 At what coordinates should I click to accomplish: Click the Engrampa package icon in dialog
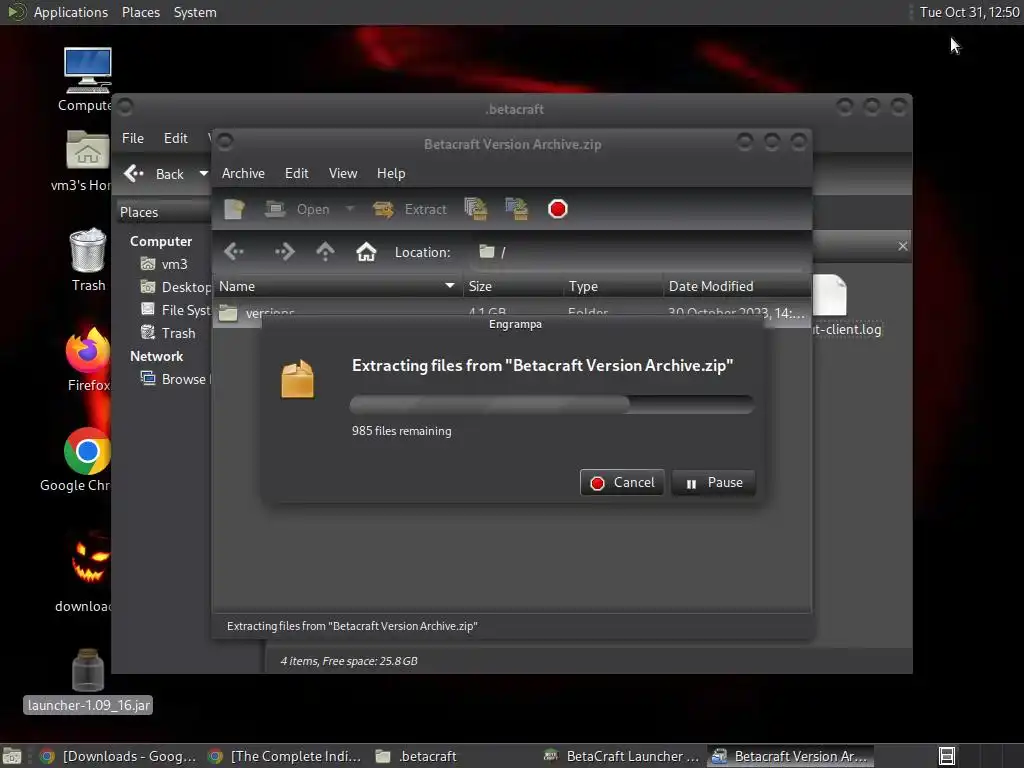pyautogui.click(x=298, y=379)
